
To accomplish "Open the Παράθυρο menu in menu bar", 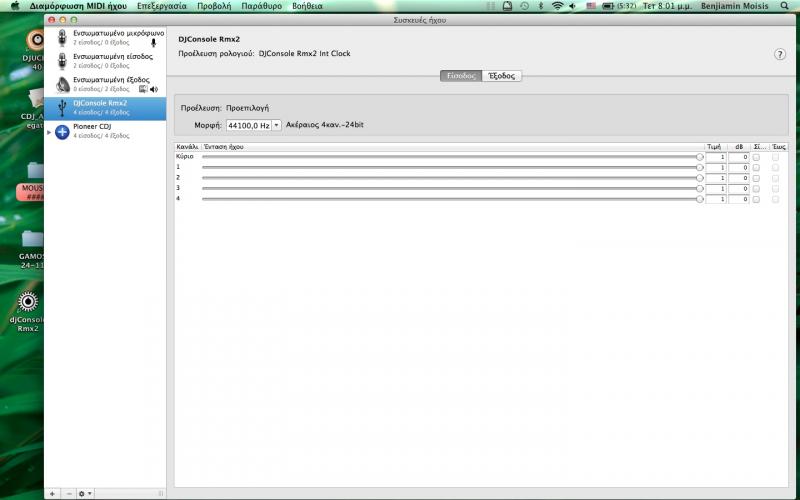I will click(261, 6).
